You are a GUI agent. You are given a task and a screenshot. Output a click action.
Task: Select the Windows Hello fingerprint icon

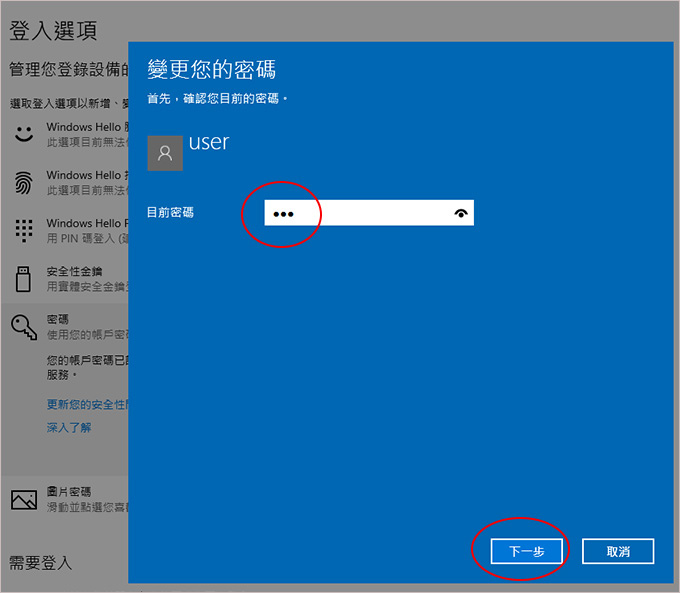[24, 183]
